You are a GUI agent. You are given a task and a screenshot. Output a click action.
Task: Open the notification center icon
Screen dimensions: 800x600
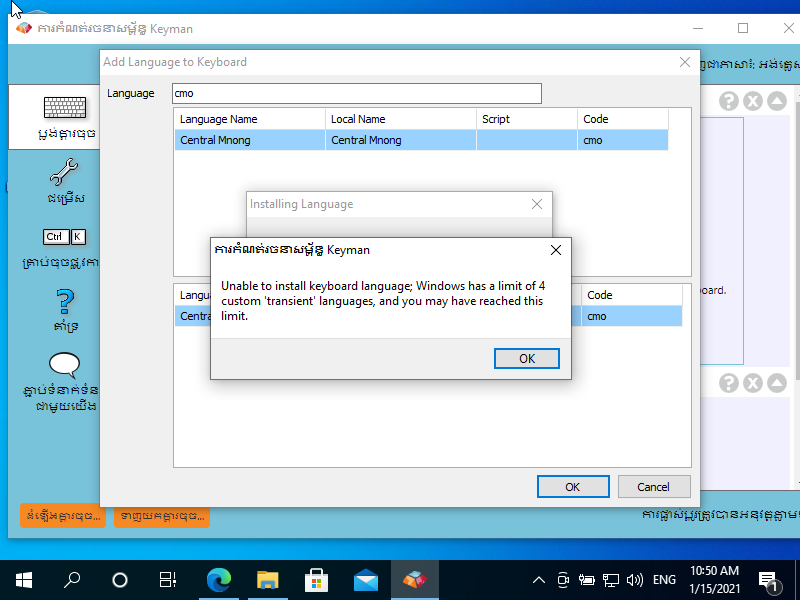click(x=769, y=580)
